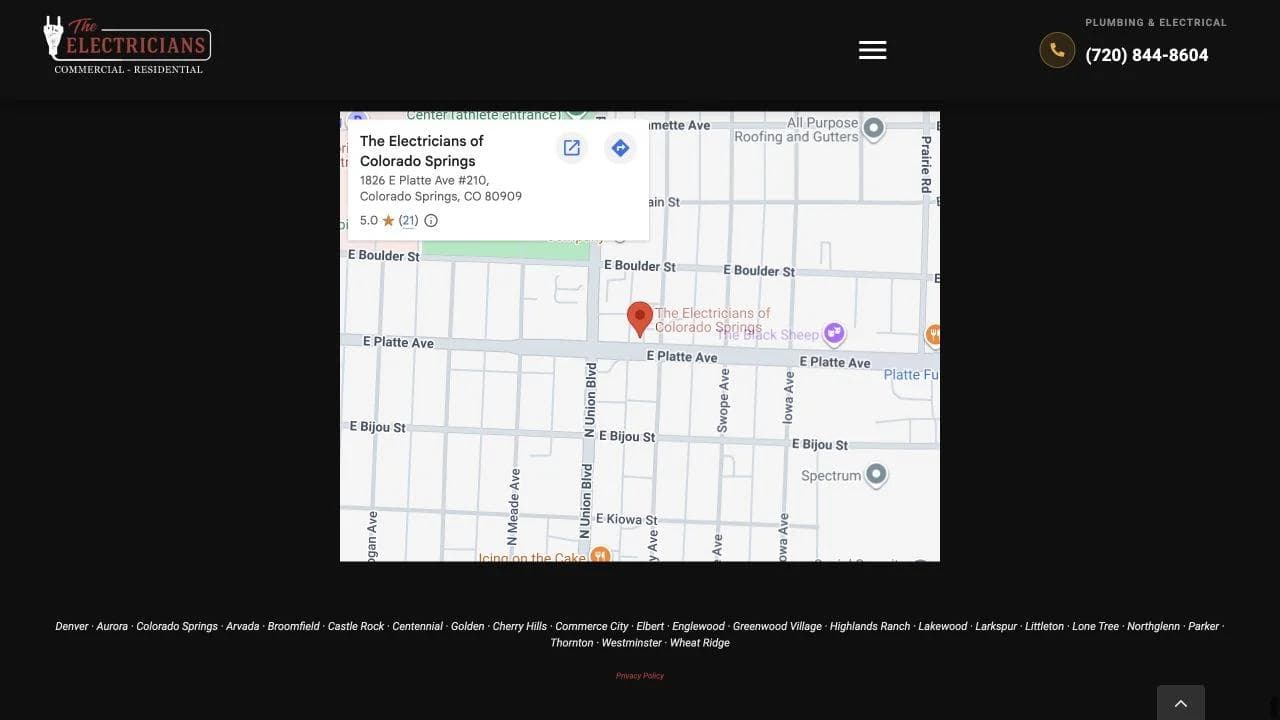Get directions via blue arrow icon
This screenshot has width=1280, height=720.
tap(620, 148)
